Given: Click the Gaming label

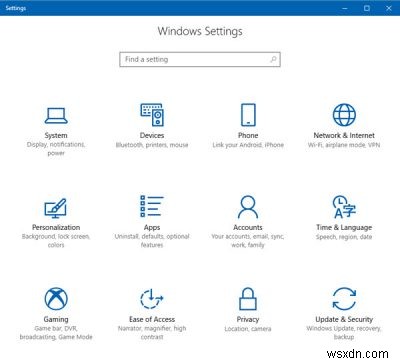Looking at the screenshot, I should click(56, 319).
